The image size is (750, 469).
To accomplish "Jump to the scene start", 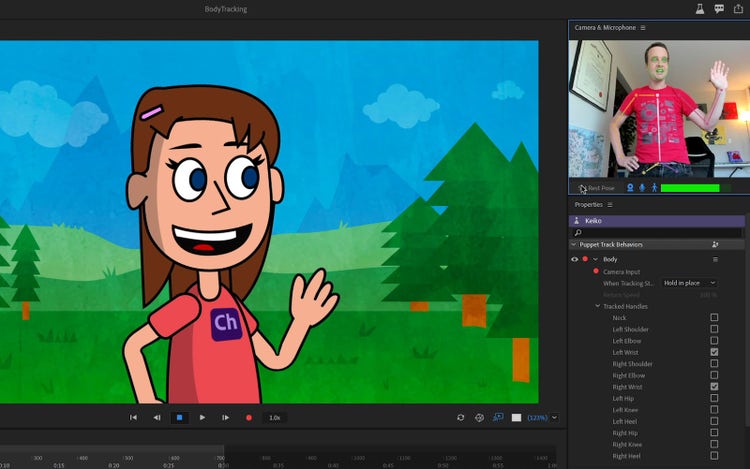I will [133, 417].
